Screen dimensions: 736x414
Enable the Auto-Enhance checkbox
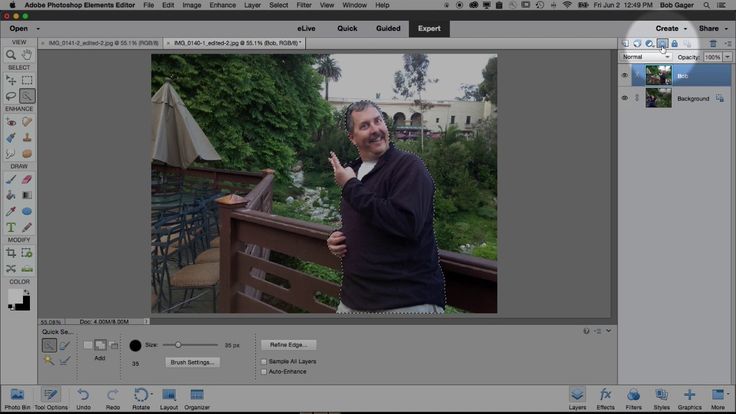[264, 371]
